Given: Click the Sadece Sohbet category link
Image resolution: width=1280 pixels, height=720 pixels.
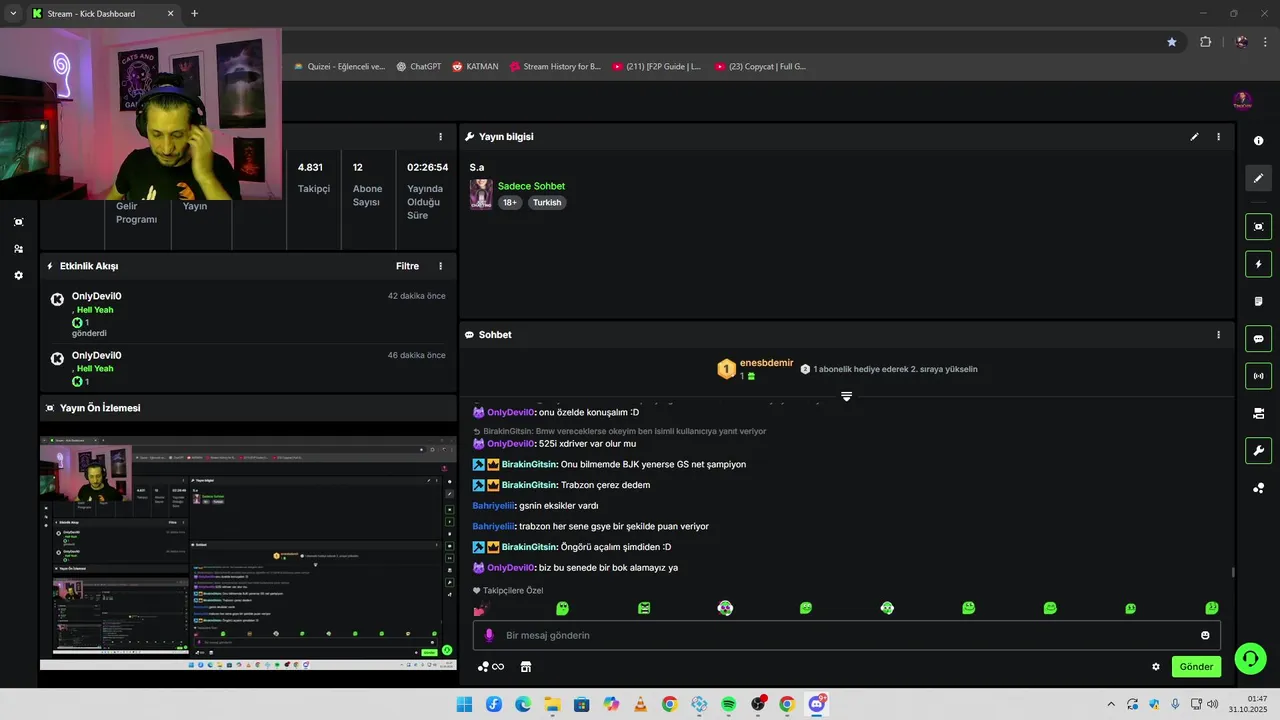Looking at the screenshot, I should tap(531, 186).
